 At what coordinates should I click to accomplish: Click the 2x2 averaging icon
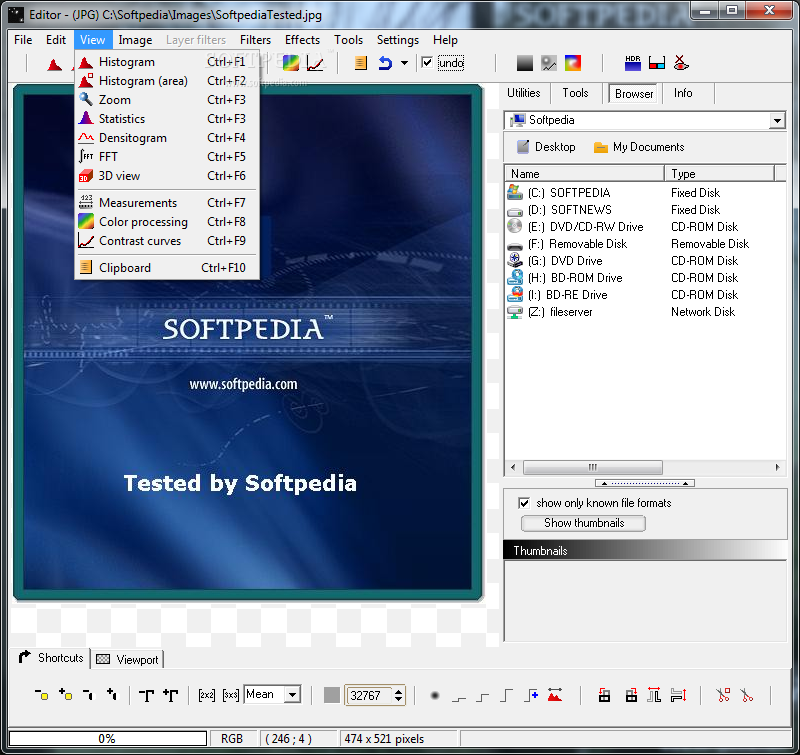pos(207,695)
